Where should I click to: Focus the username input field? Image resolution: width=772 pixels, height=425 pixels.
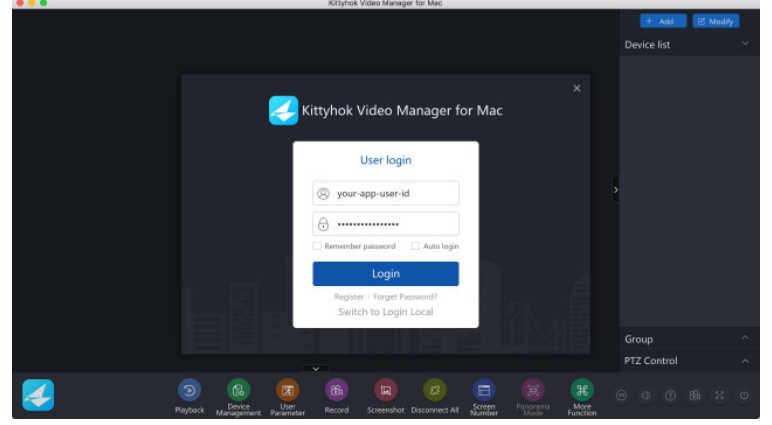386,193
